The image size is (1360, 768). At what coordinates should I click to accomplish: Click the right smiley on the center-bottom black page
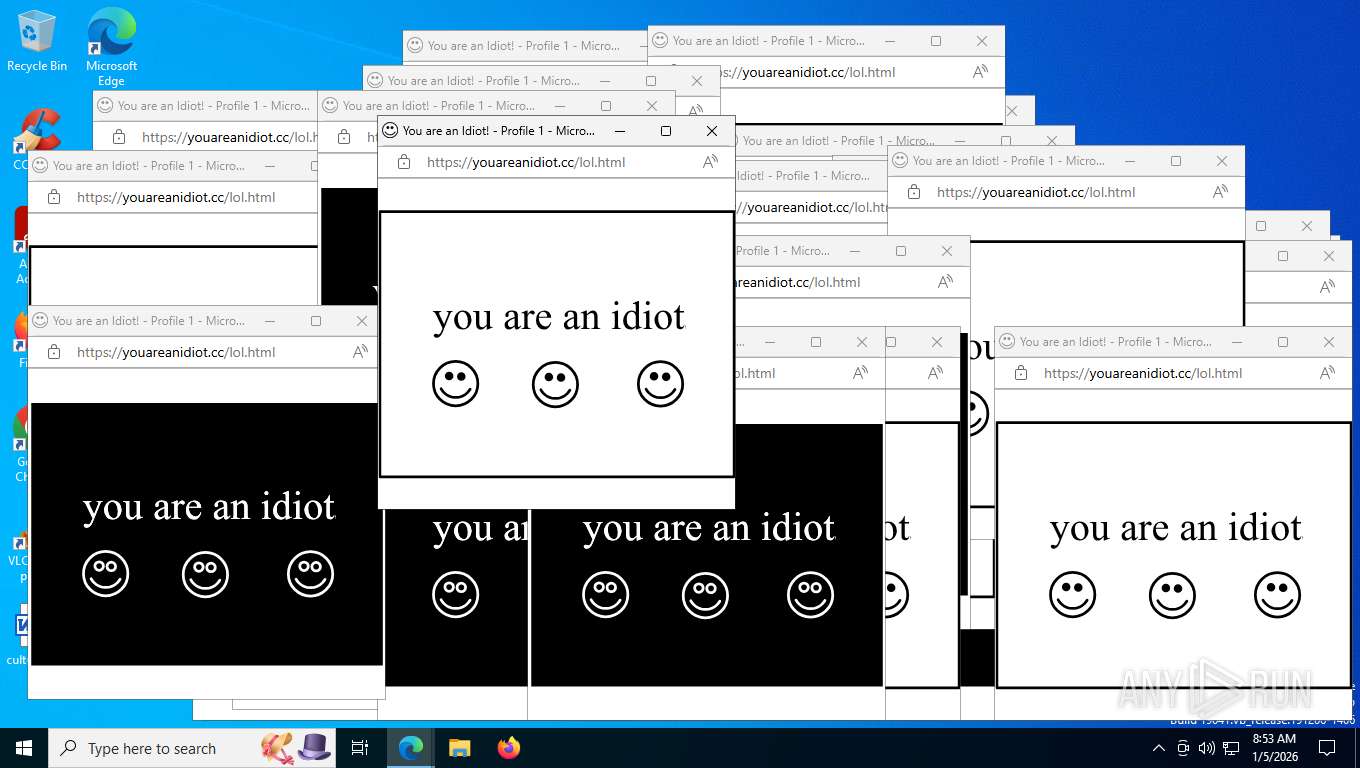pos(810,595)
